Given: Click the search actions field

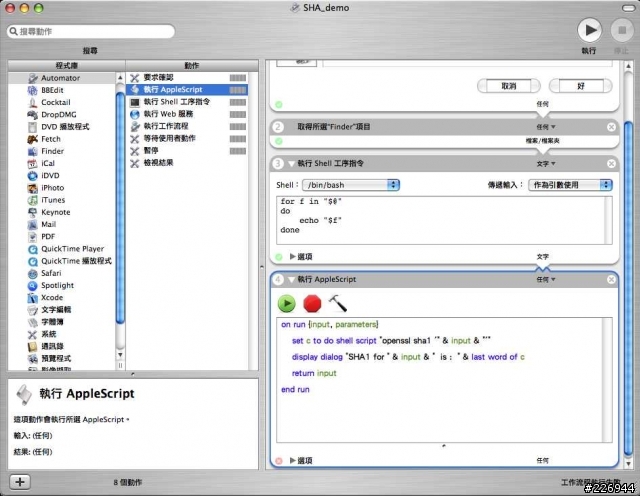Looking at the screenshot, I should pyautogui.click(x=91, y=31).
